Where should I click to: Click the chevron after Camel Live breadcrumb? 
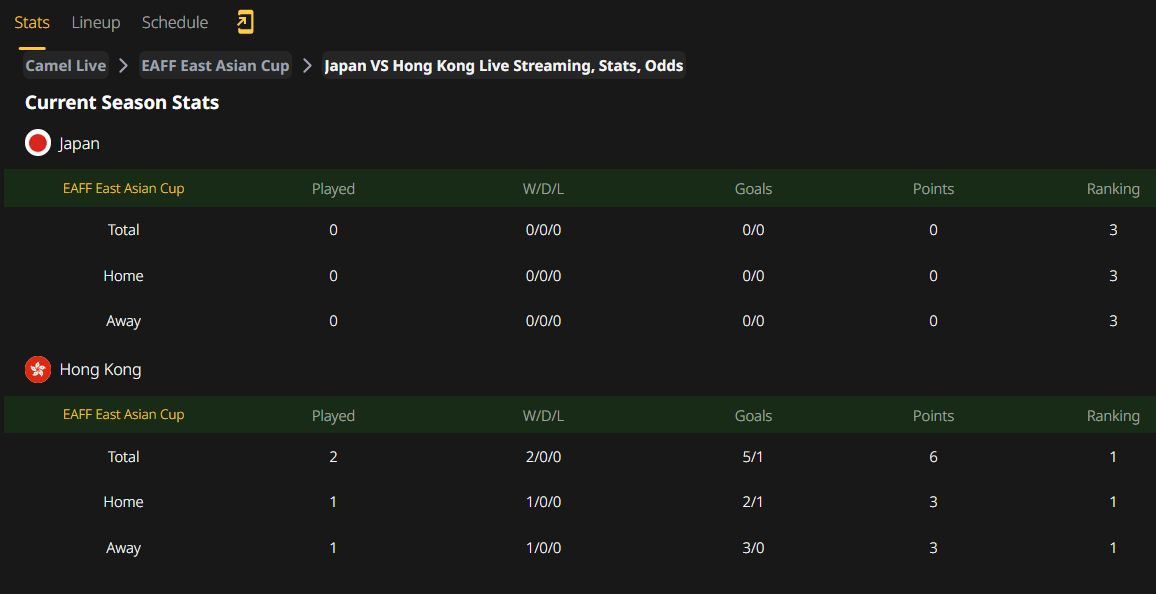point(123,66)
